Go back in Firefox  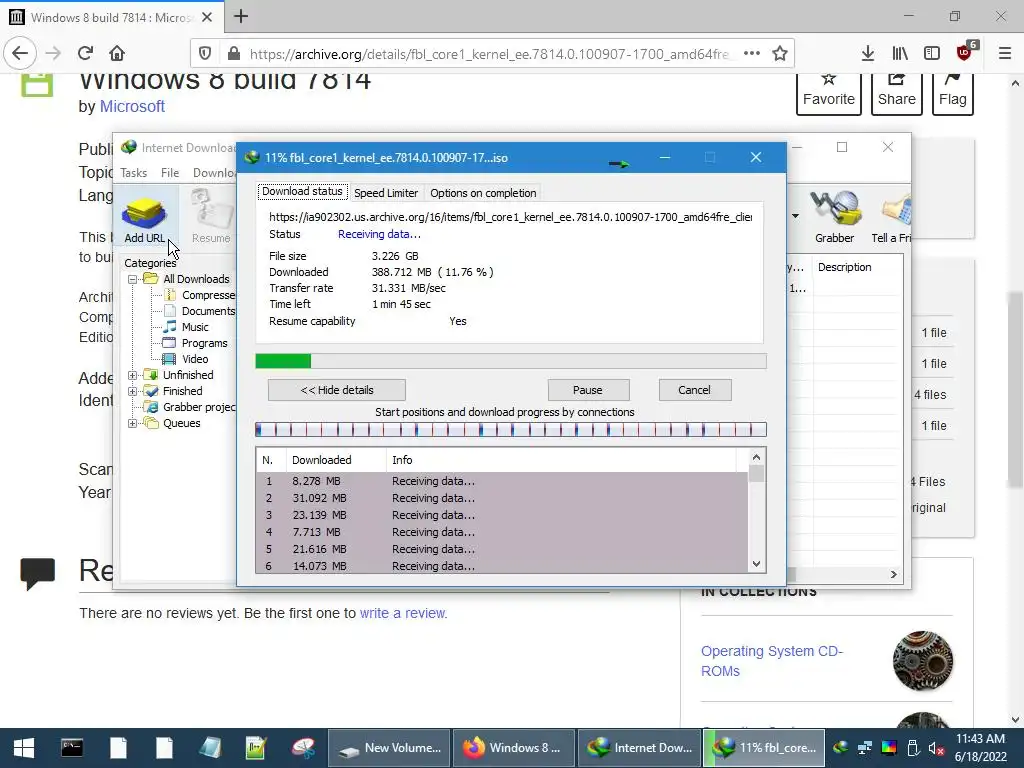coord(20,53)
